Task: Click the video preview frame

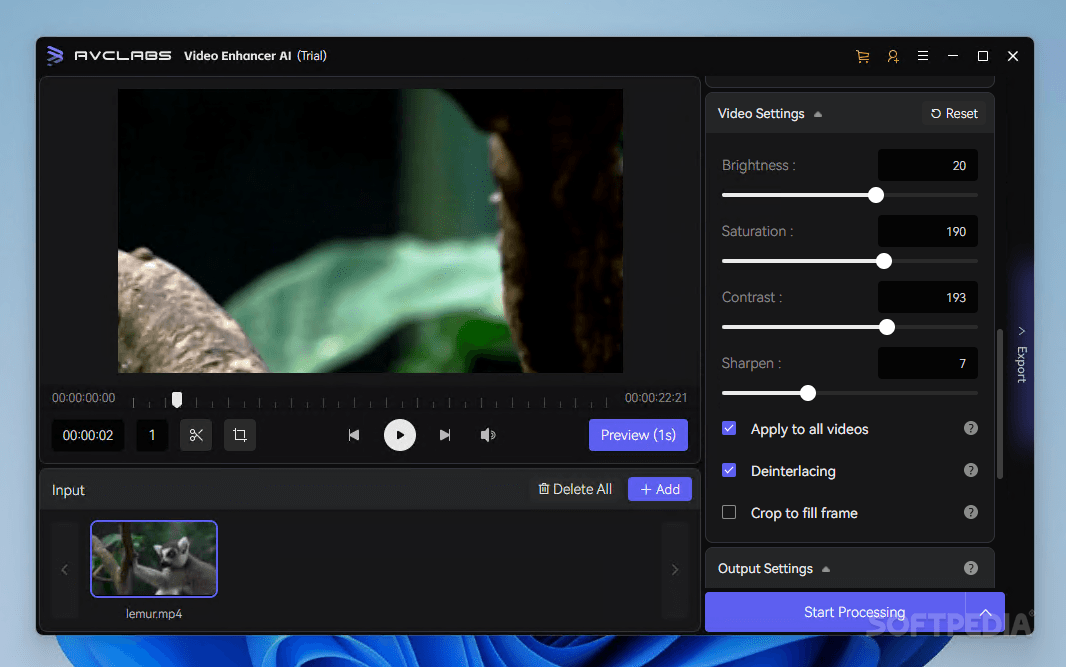Action: pyautogui.click(x=371, y=230)
